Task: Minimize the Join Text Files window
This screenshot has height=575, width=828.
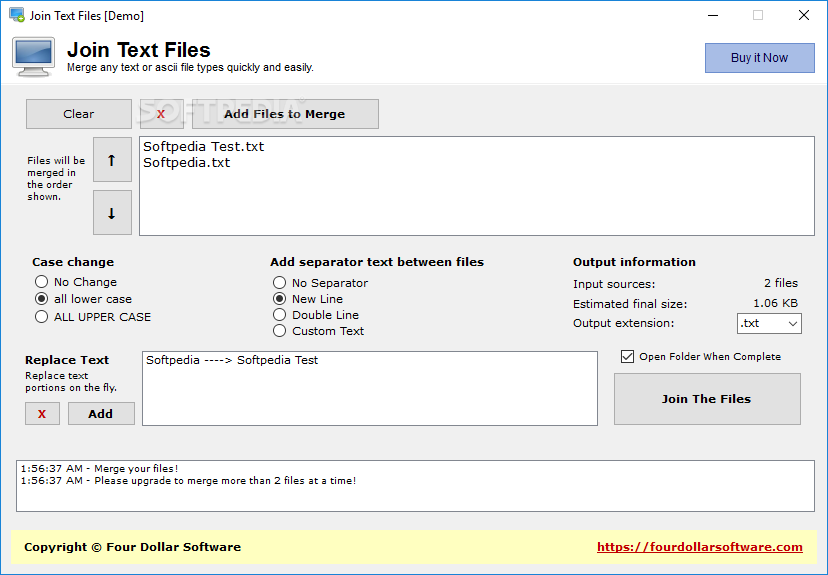Action: point(713,15)
